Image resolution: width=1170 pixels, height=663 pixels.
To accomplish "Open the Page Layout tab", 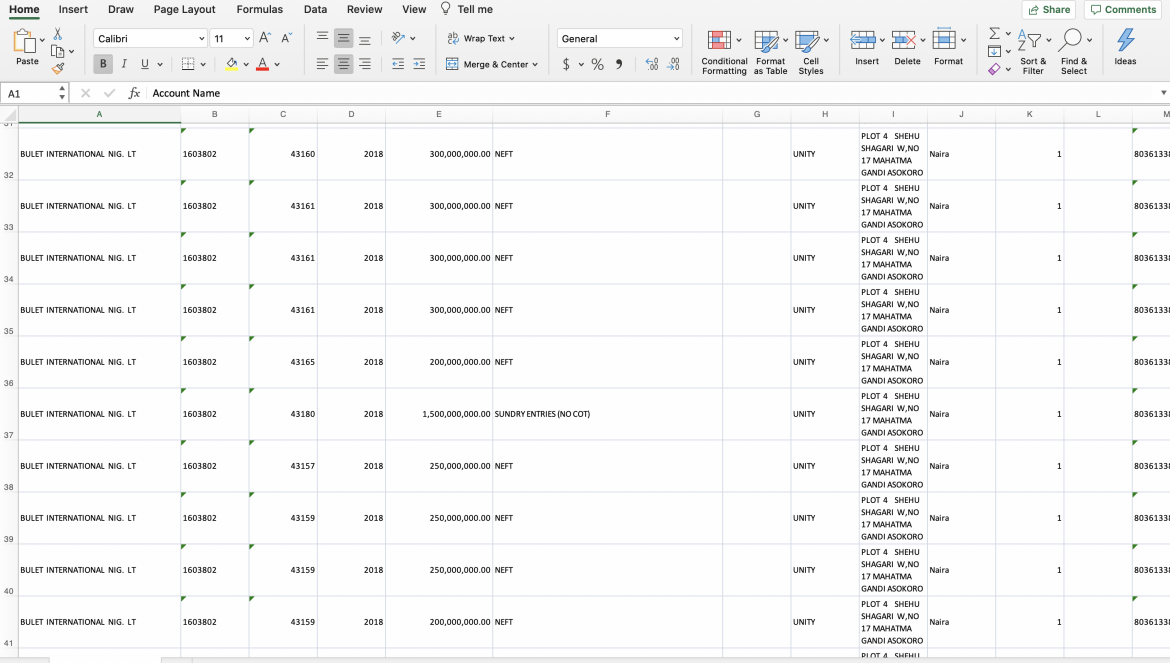I will pyautogui.click(x=184, y=10).
